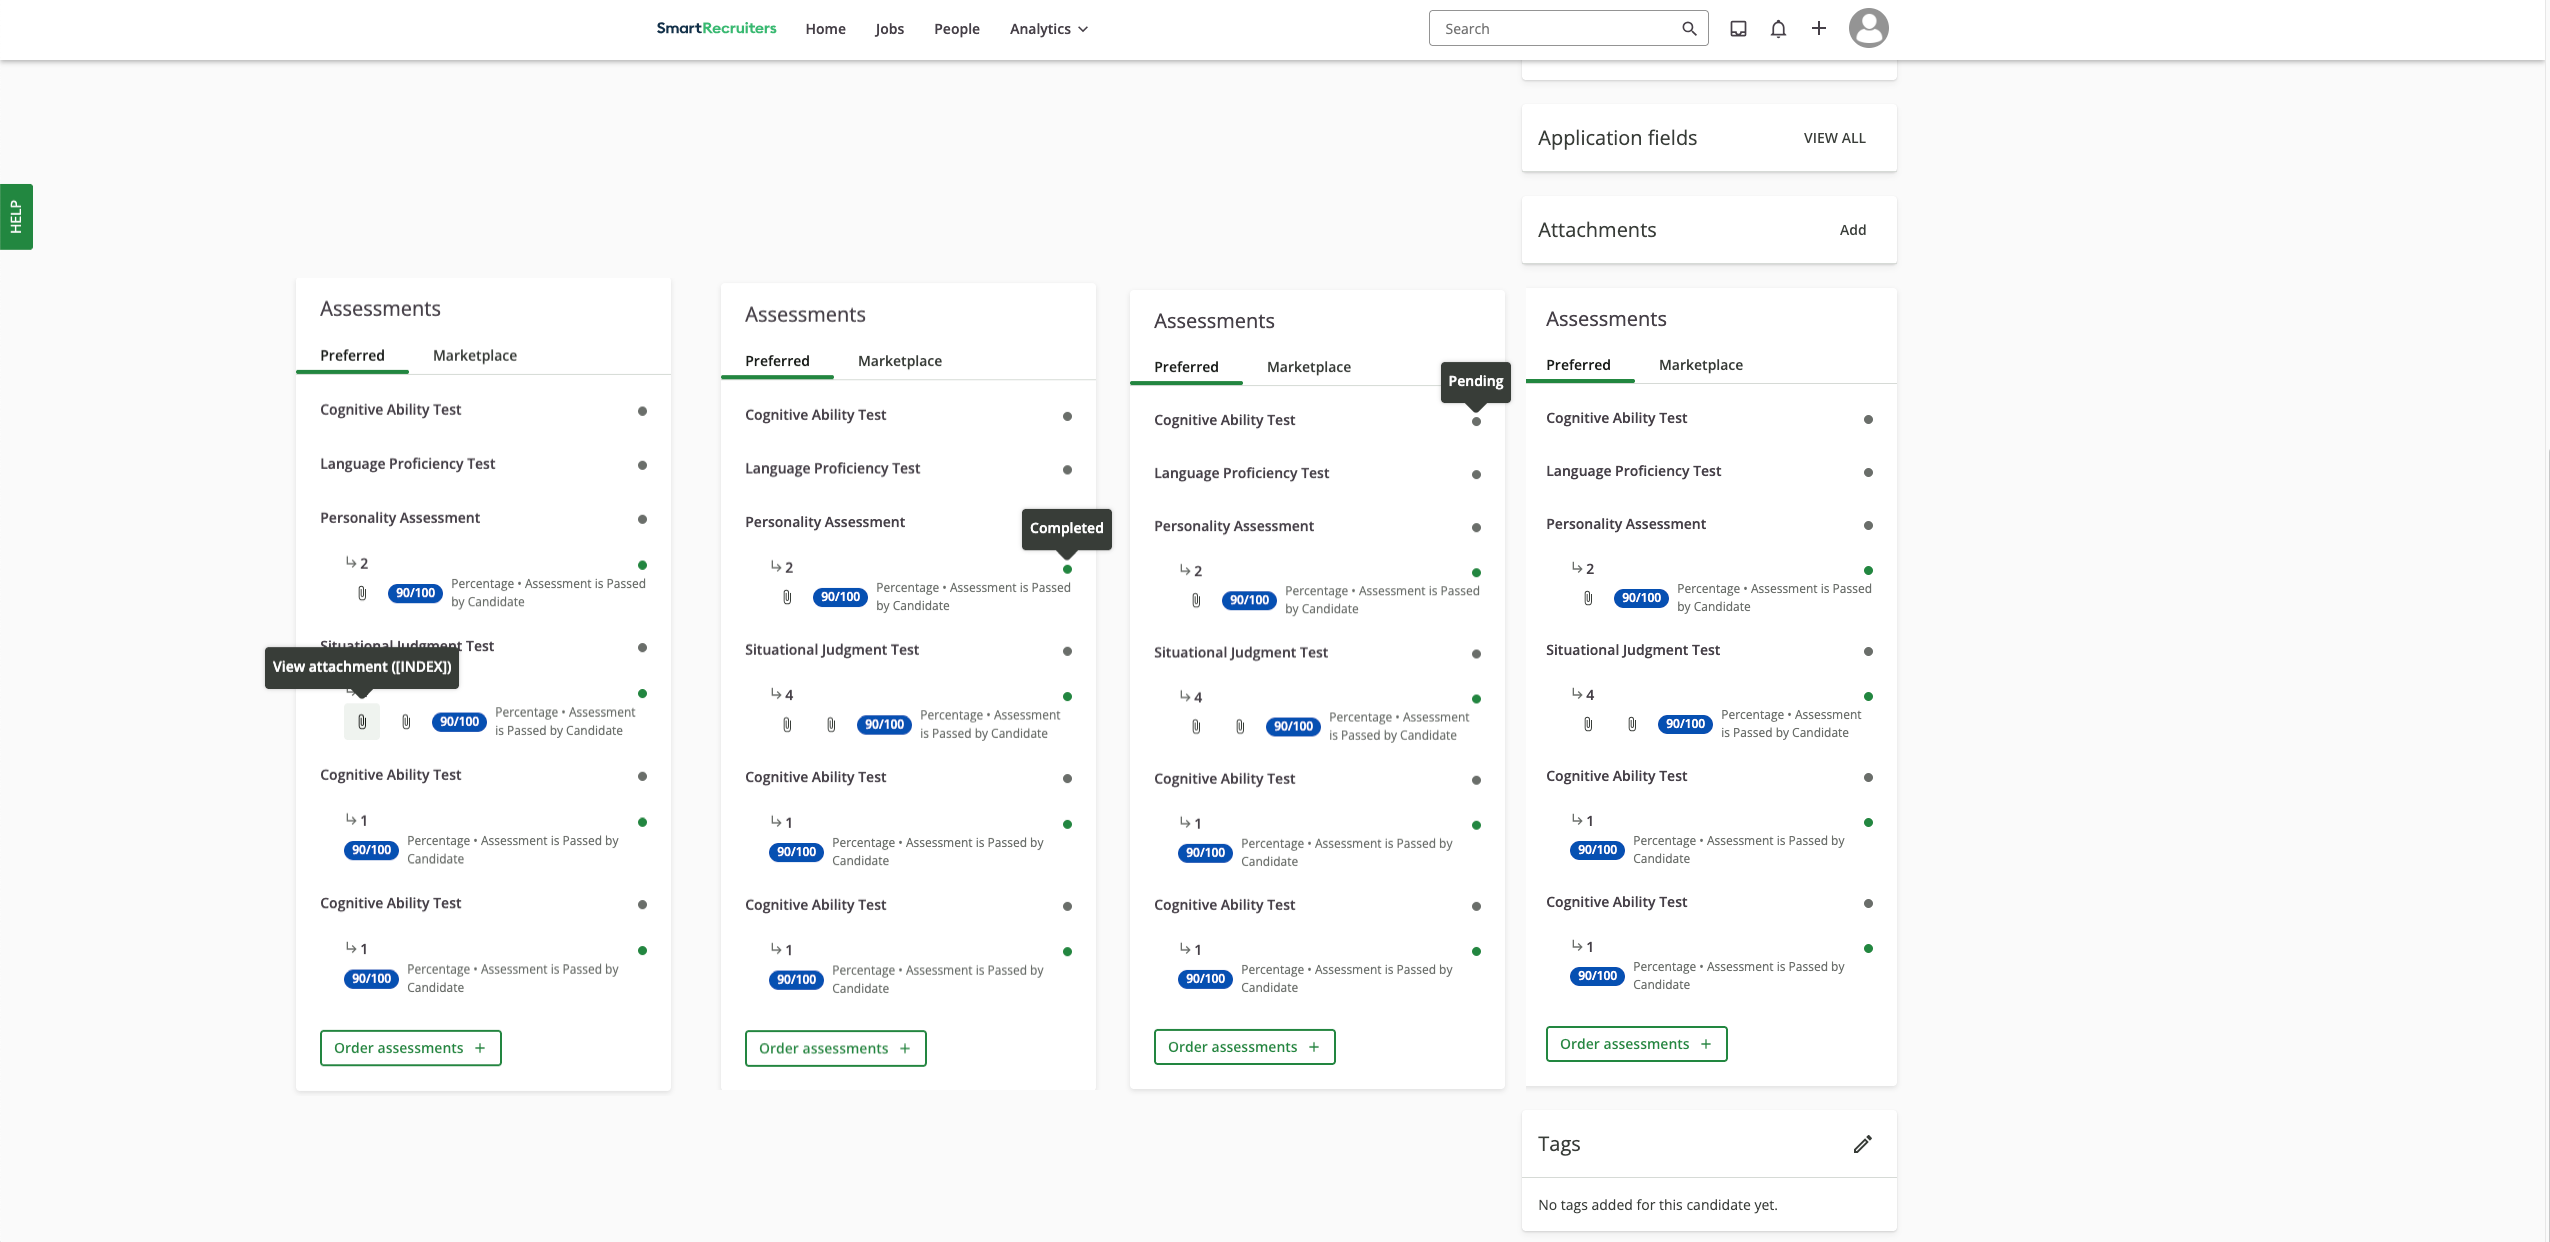Viewport: 2550px width, 1242px height.
Task: Click the 90/100 score badge on Personality Assessment
Action: tap(414, 592)
